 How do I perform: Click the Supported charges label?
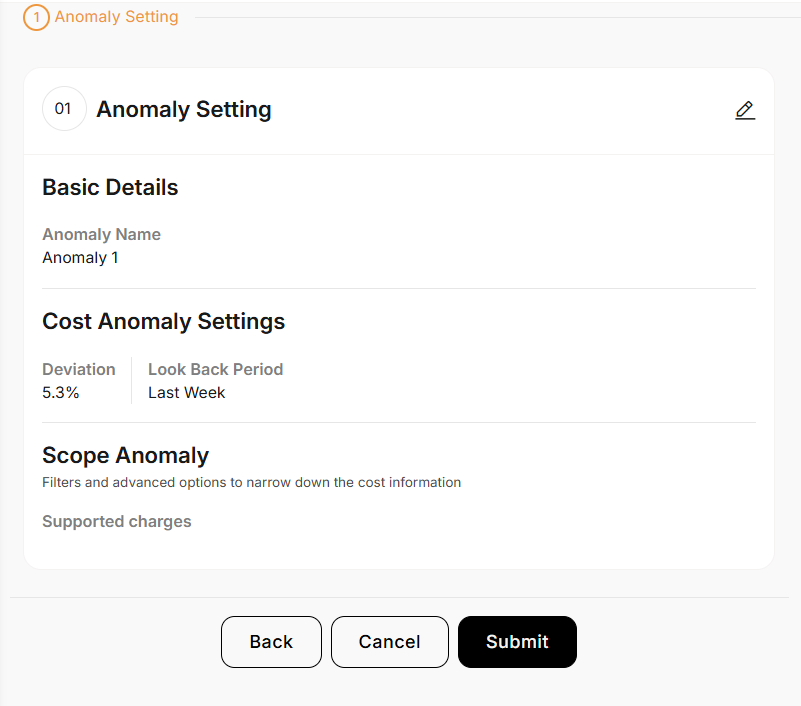pos(116,521)
